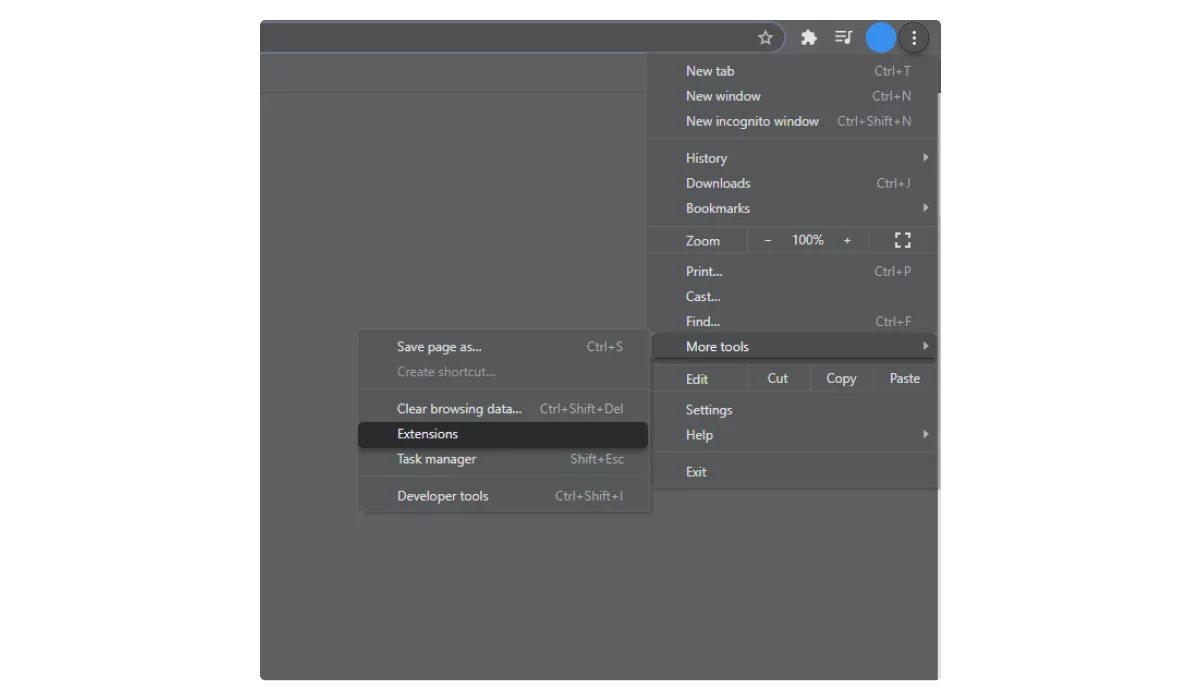
Task: Open a New incognito window
Action: (794, 121)
